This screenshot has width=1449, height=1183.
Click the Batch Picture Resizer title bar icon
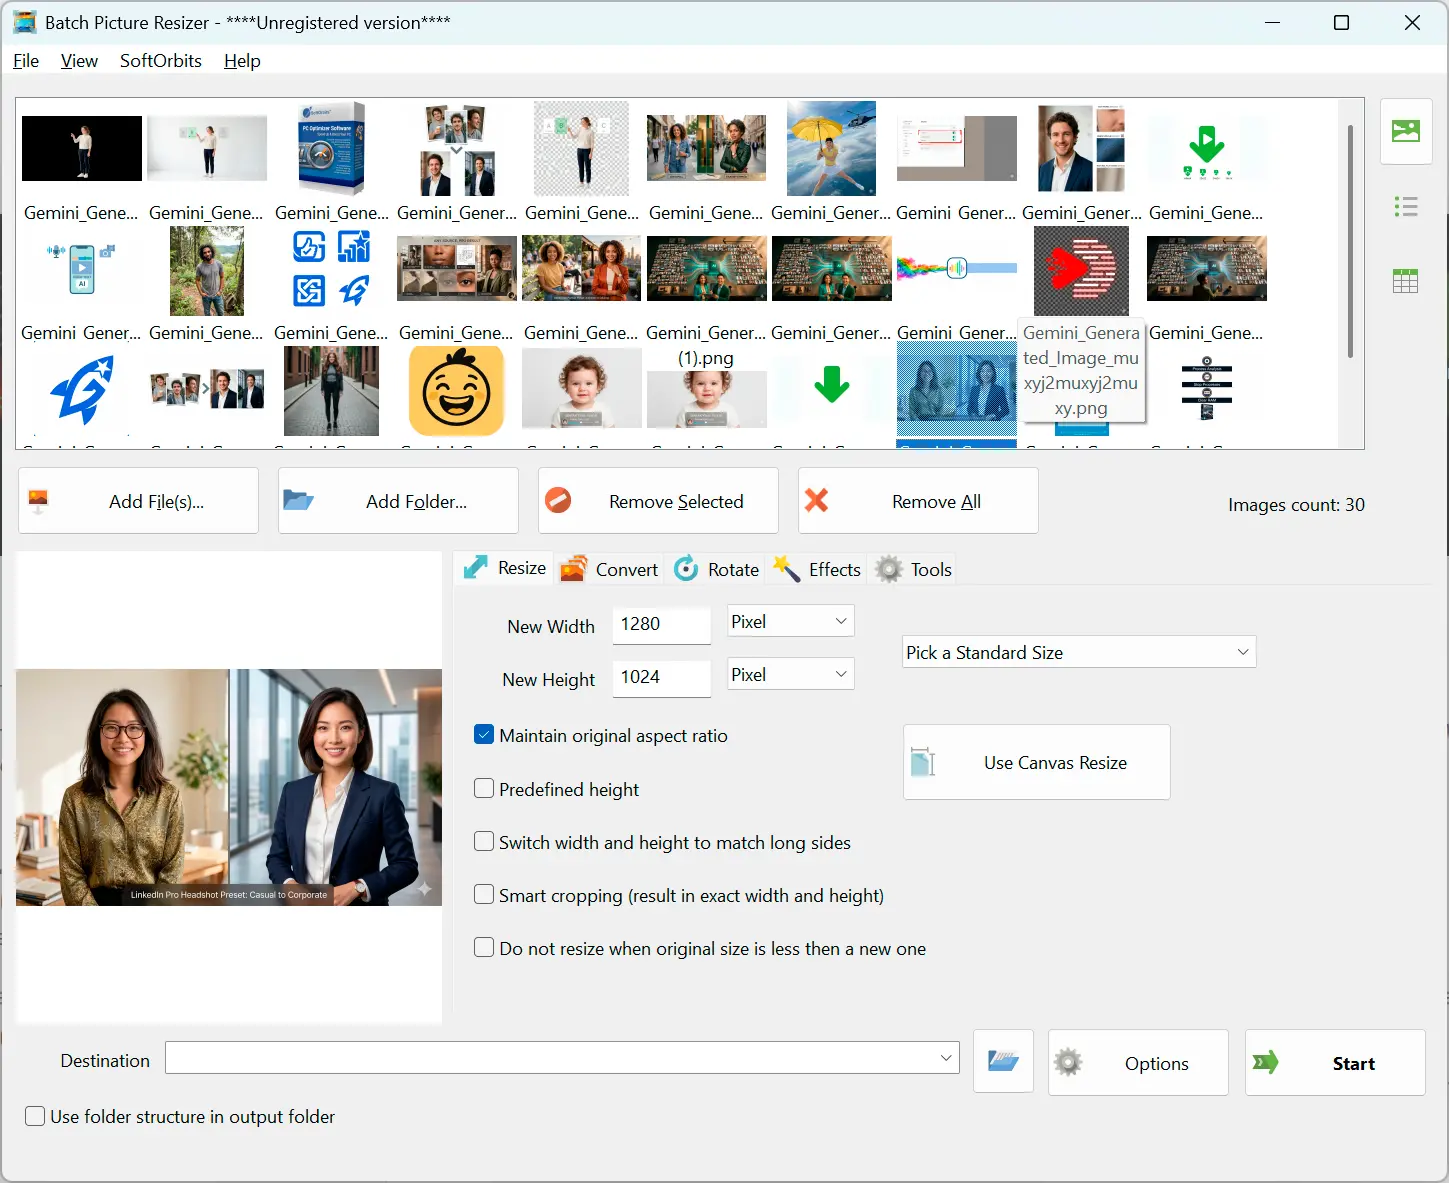pyautogui.click(x=25, y=22)
